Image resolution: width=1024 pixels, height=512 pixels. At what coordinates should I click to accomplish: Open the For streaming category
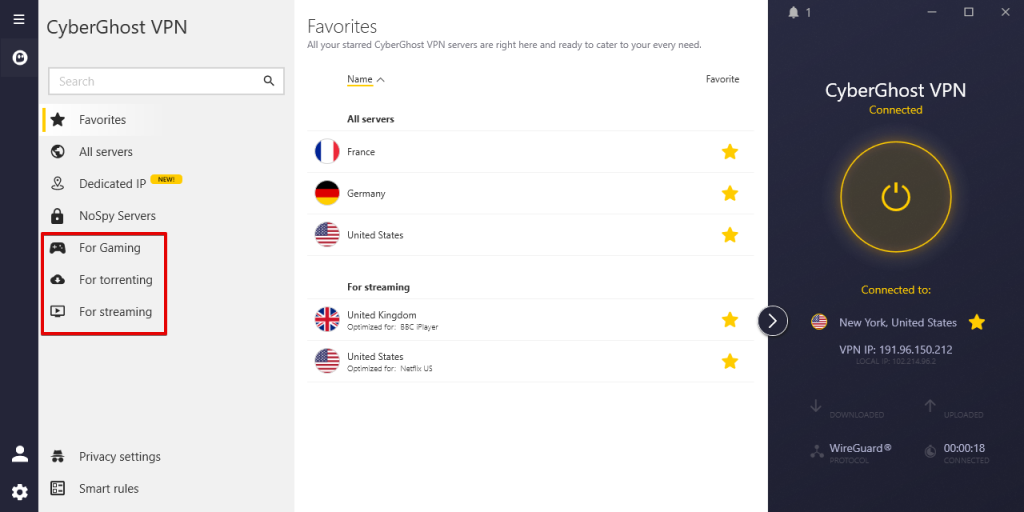[x=115, y=312]
